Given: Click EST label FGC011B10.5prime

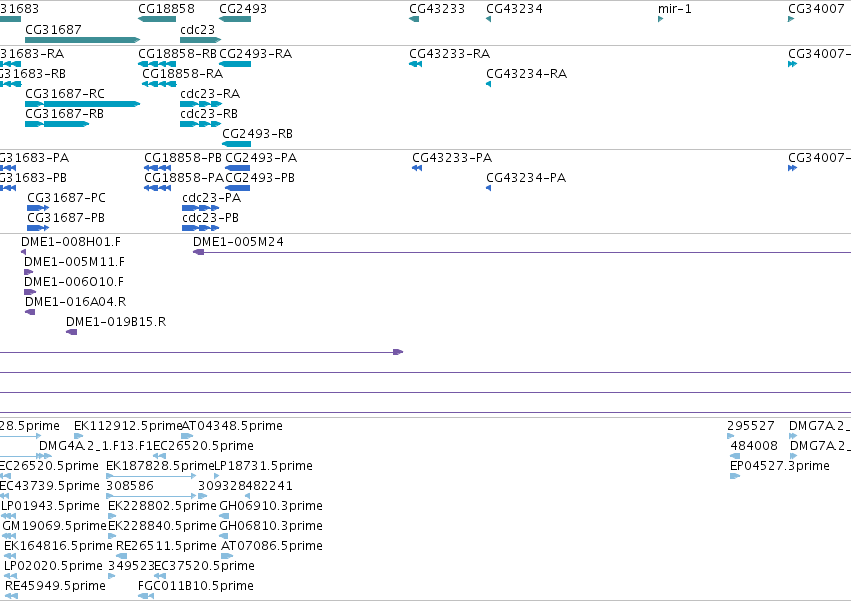Looking at the screenshot, I should point(196,587).
